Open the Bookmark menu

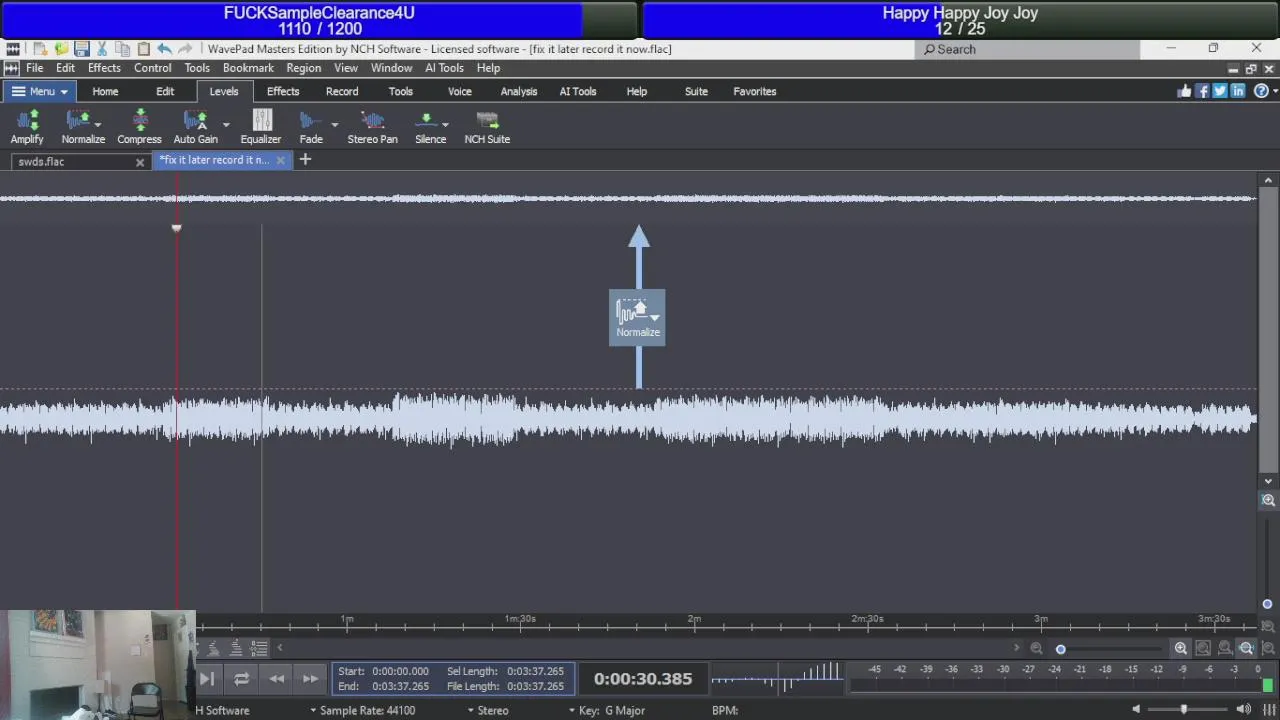click(248, 68)
